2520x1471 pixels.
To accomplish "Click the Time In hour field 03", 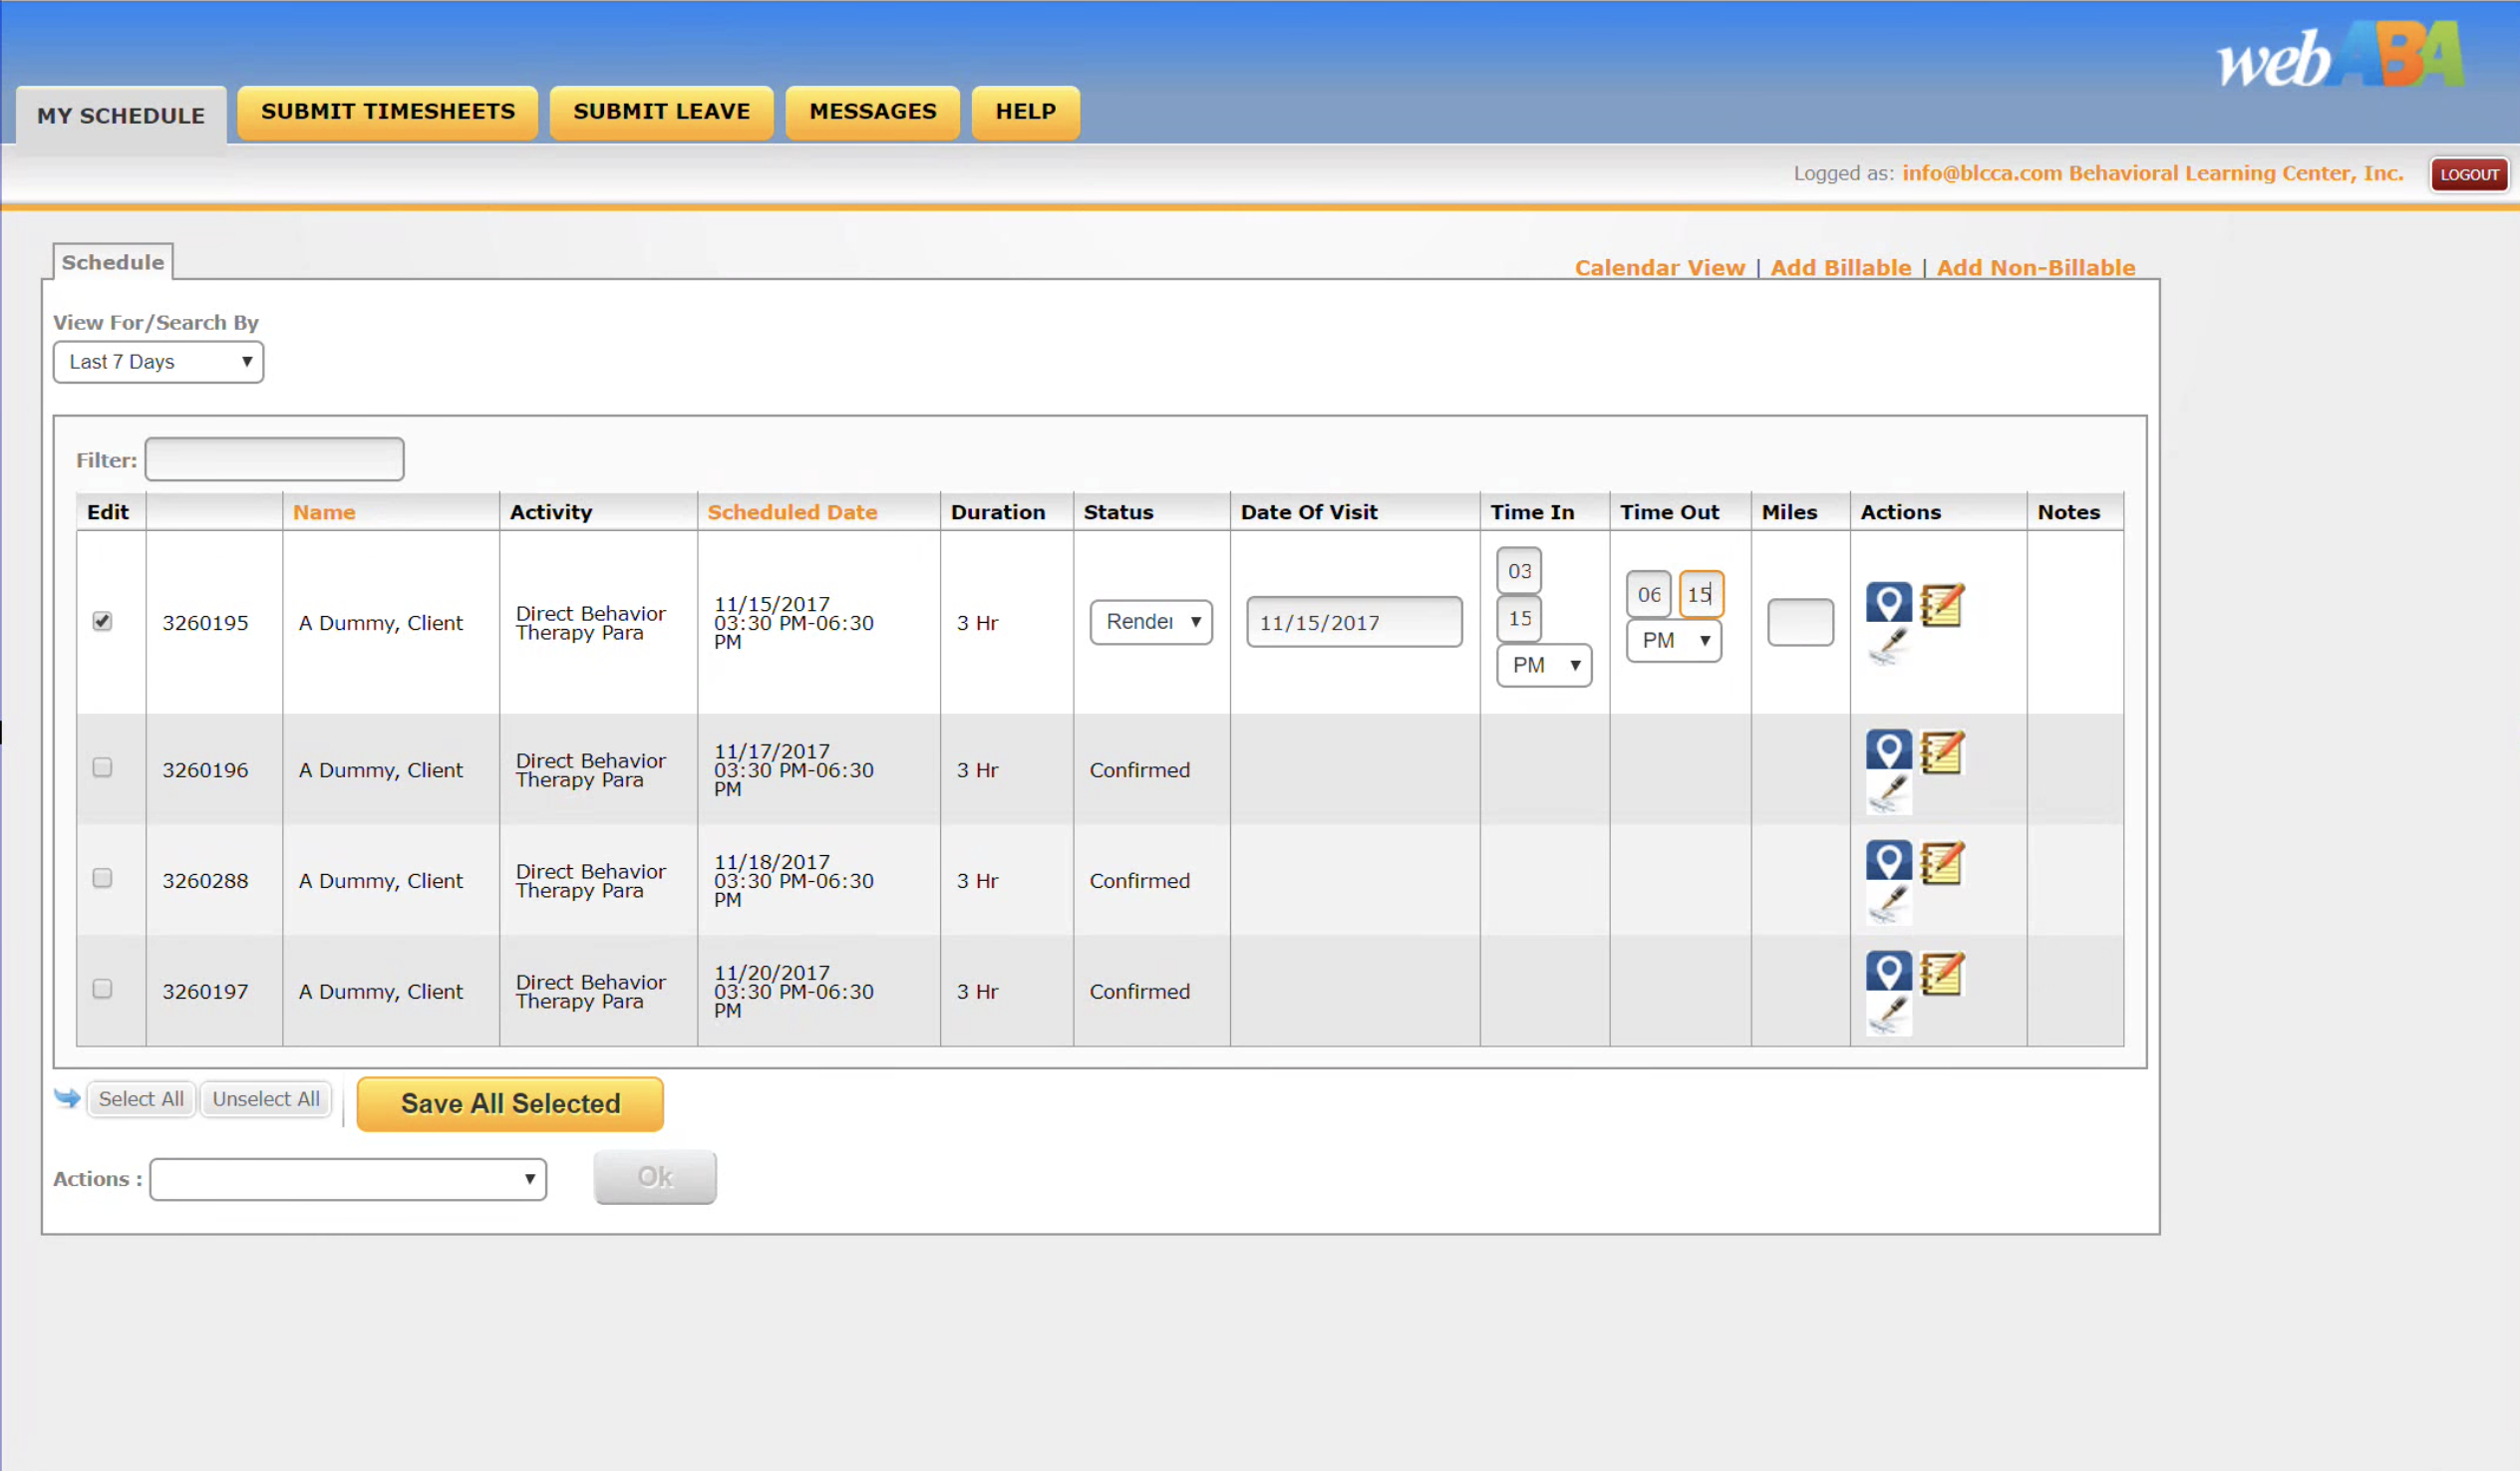I will (1519, 571).
